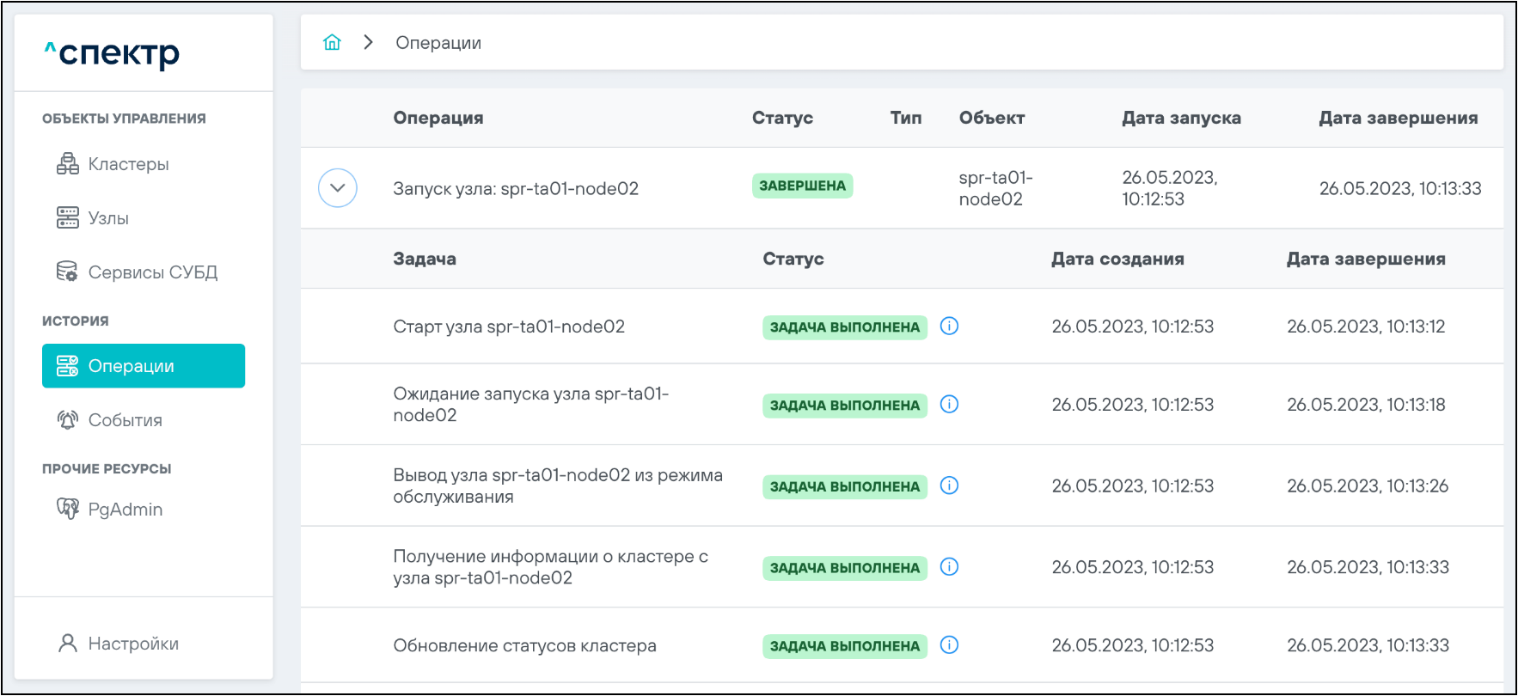Viewport: 1518px width, 696px height.
Task: Click the 'Операция' column header
Action: [x=438, y=118]
